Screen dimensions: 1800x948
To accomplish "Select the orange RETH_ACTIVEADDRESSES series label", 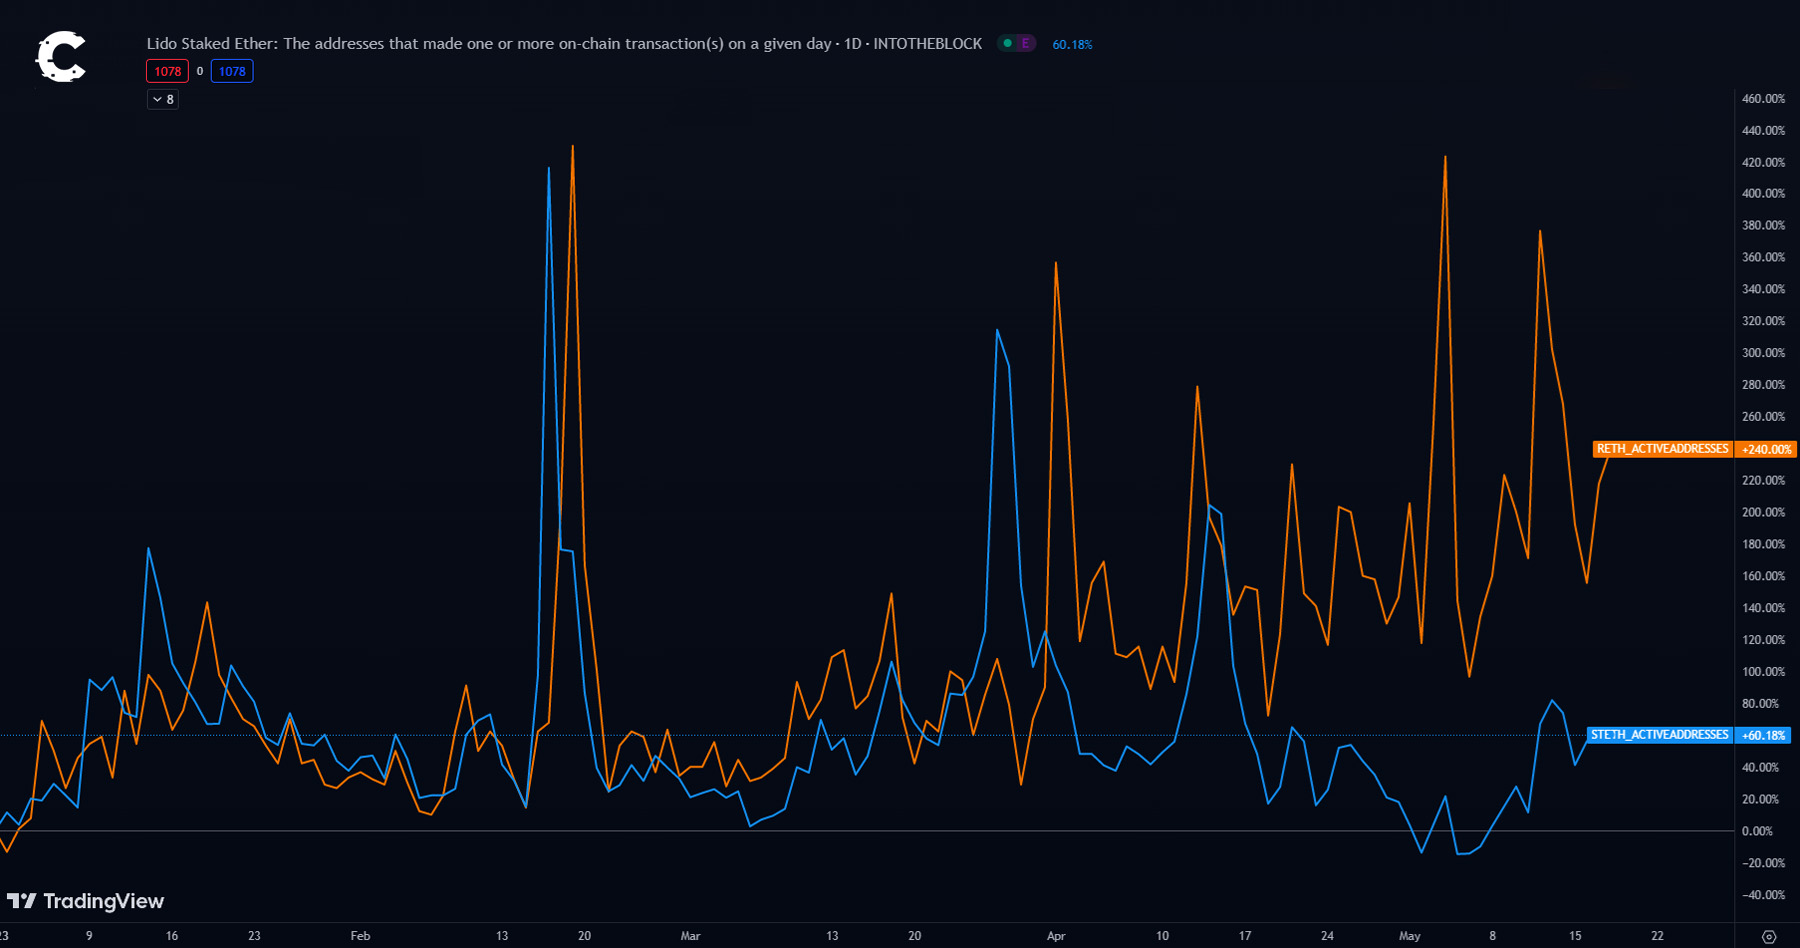I will click(1662, 449).
